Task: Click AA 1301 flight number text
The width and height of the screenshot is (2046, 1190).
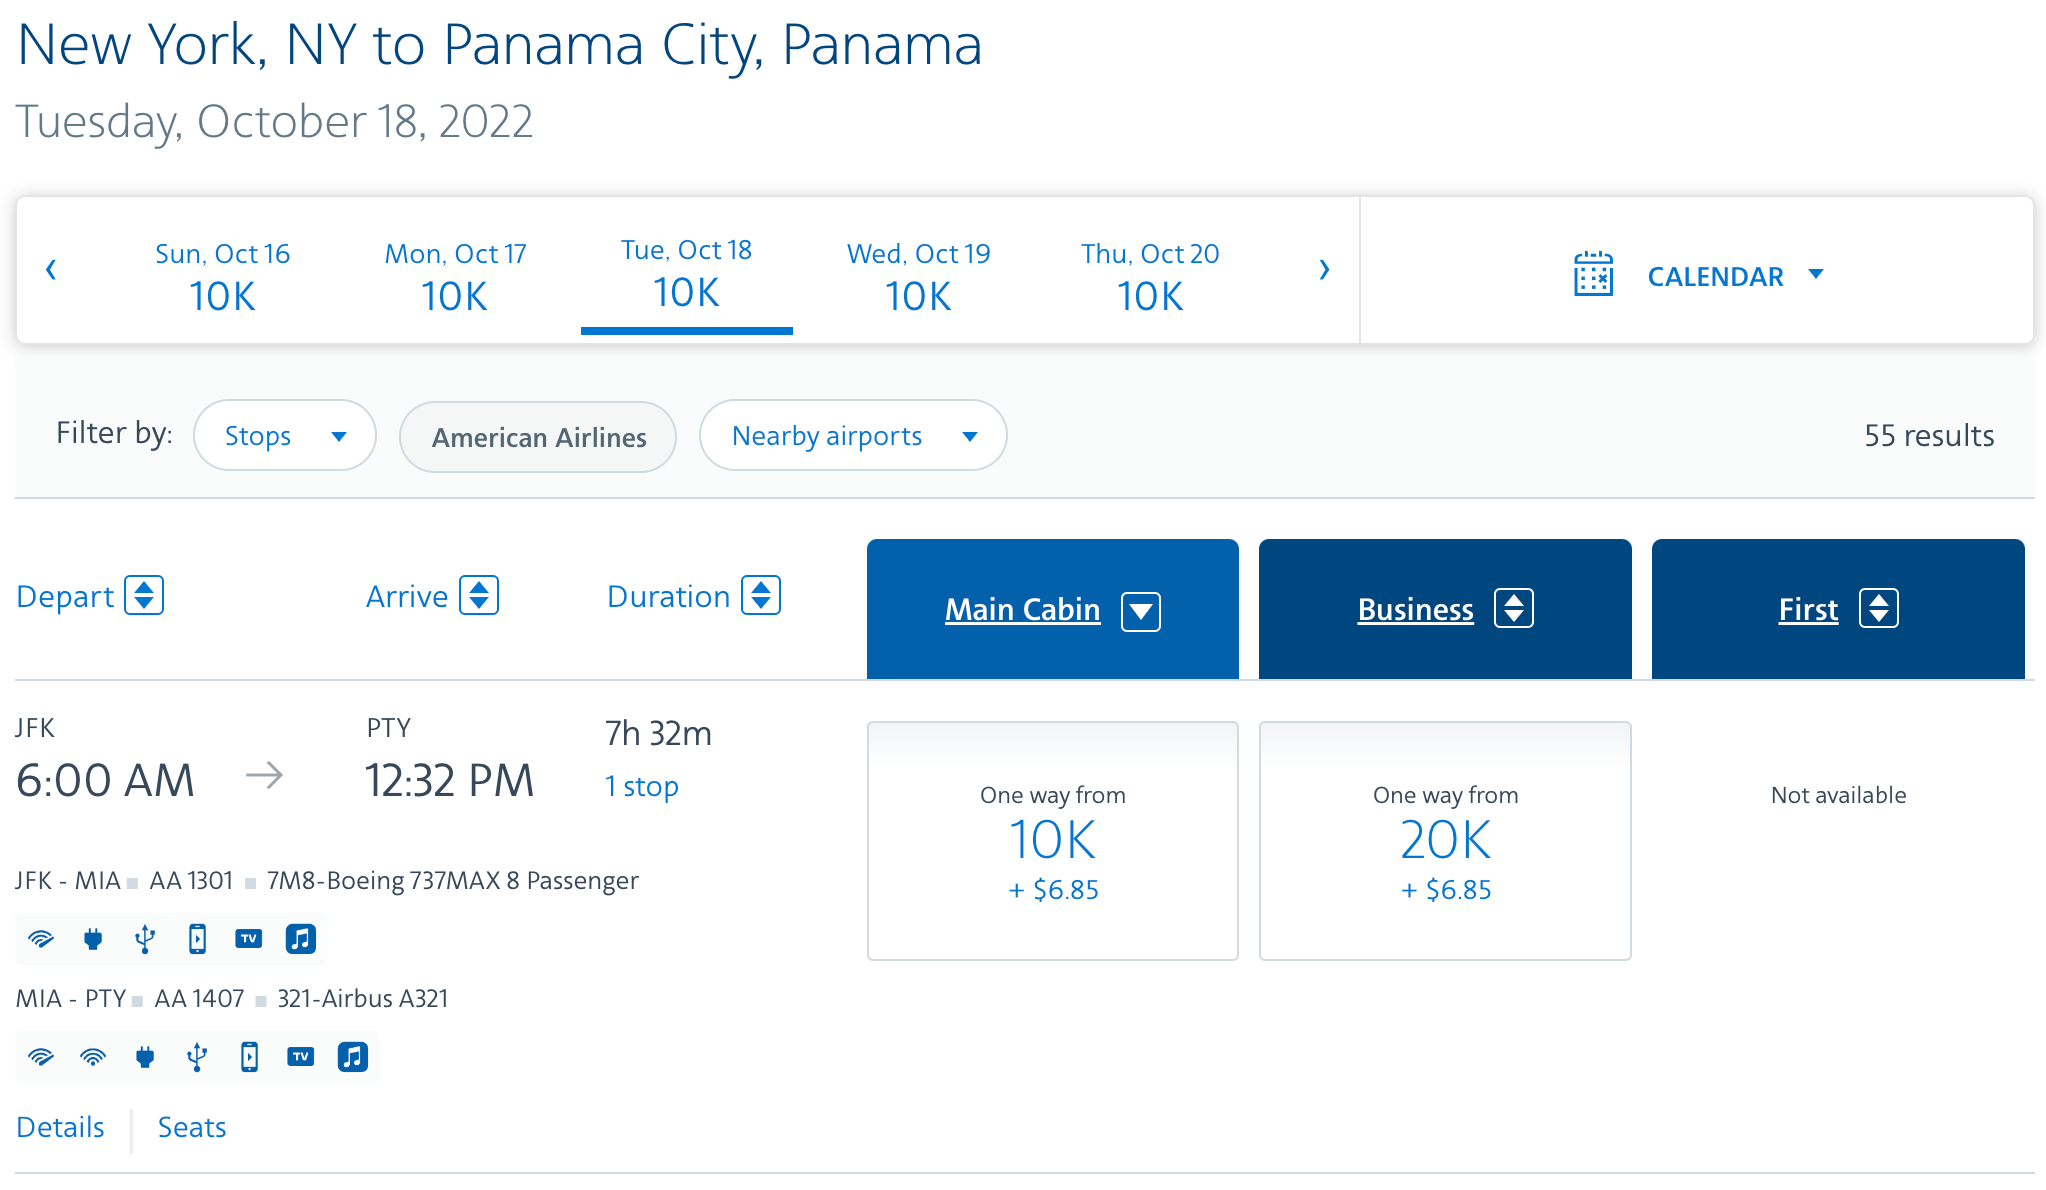Action: click(191, 881)
